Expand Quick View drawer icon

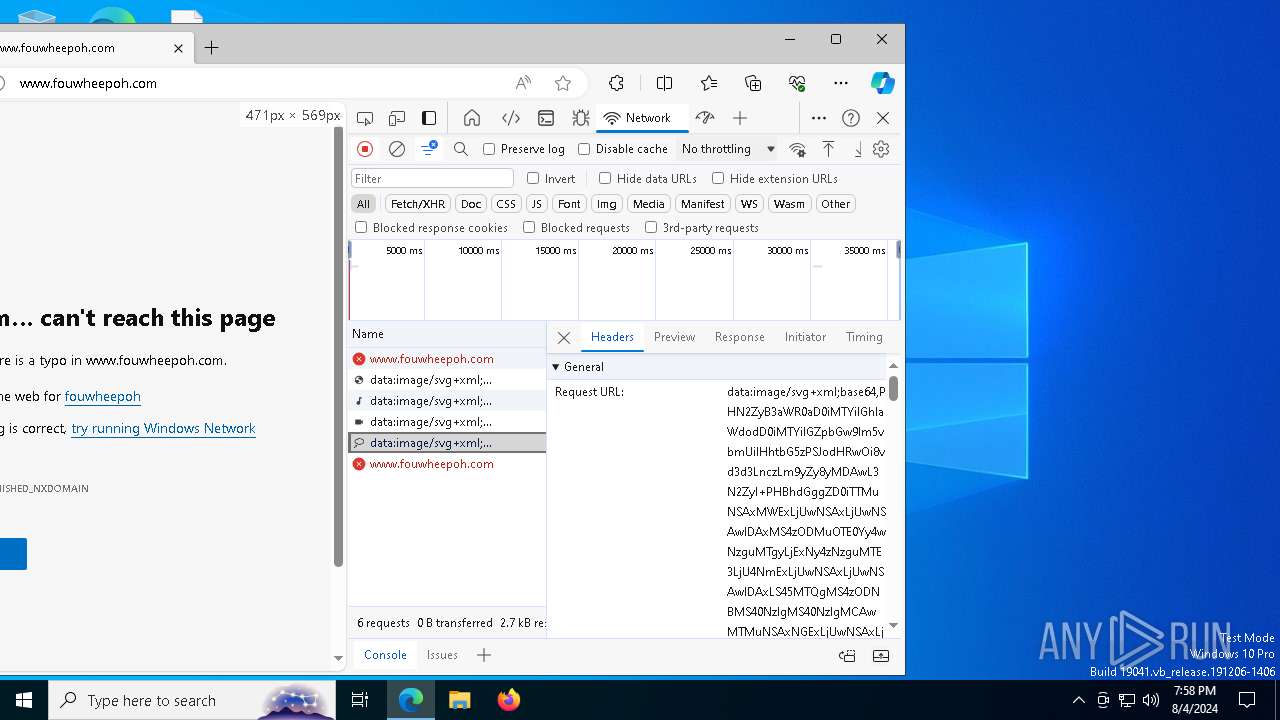881,656
